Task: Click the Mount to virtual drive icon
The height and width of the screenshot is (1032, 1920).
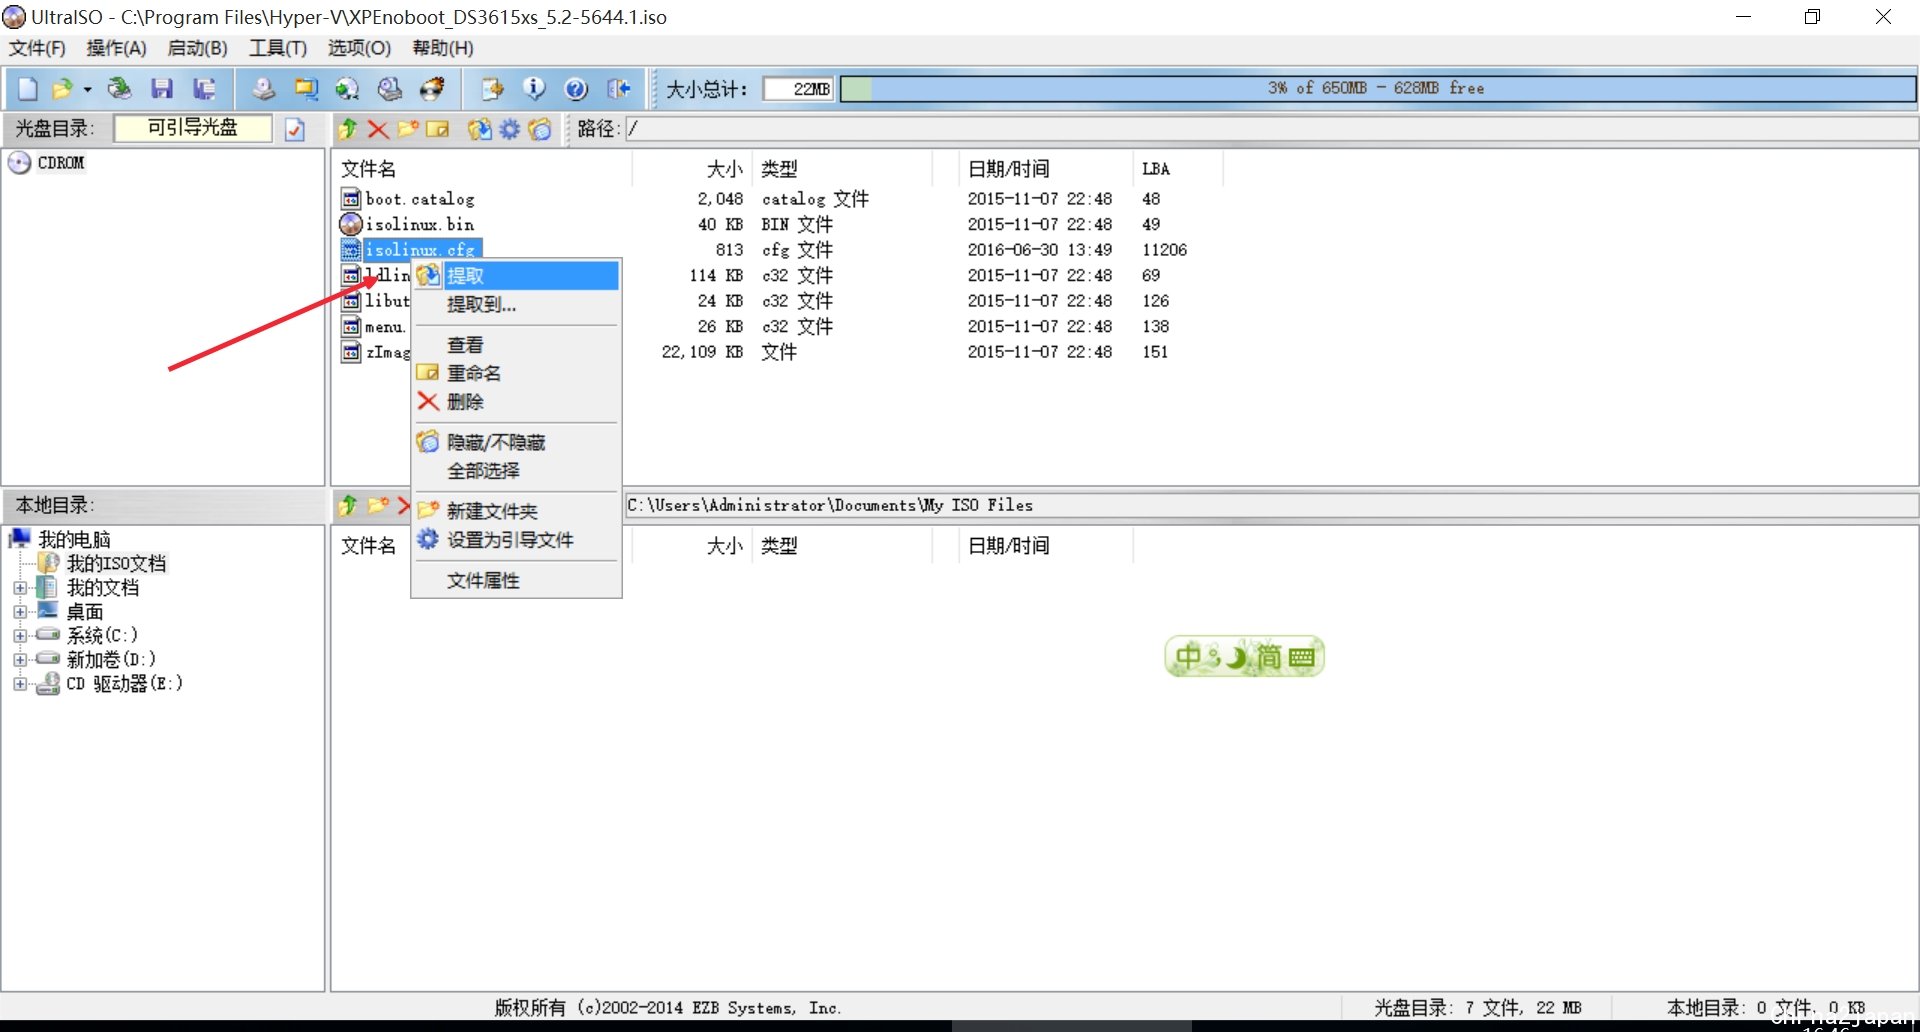Action: tap(390, 89)
